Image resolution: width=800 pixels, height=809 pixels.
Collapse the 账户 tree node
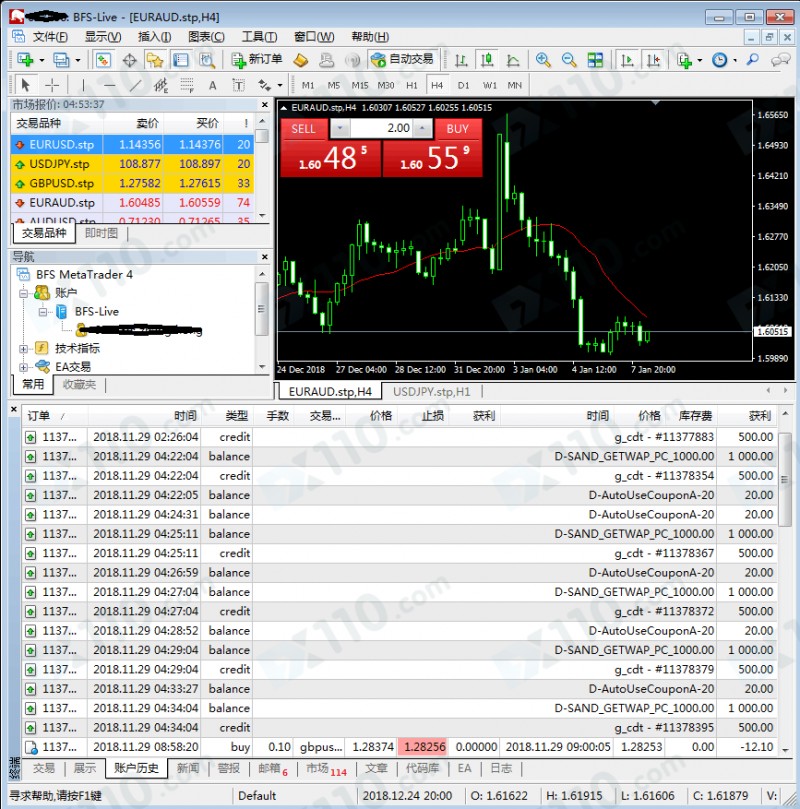tap(23, 293)
